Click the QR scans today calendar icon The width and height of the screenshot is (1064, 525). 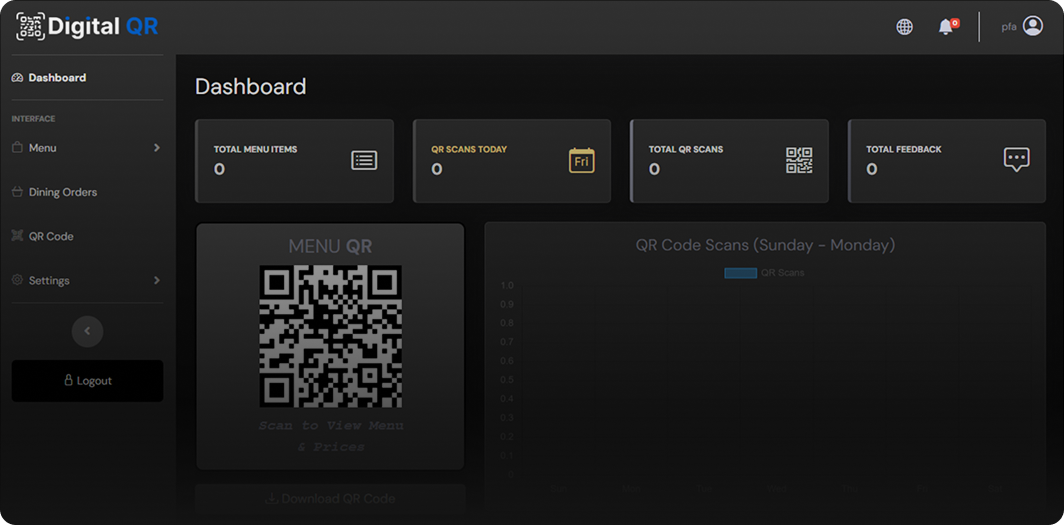coord(581,160)
